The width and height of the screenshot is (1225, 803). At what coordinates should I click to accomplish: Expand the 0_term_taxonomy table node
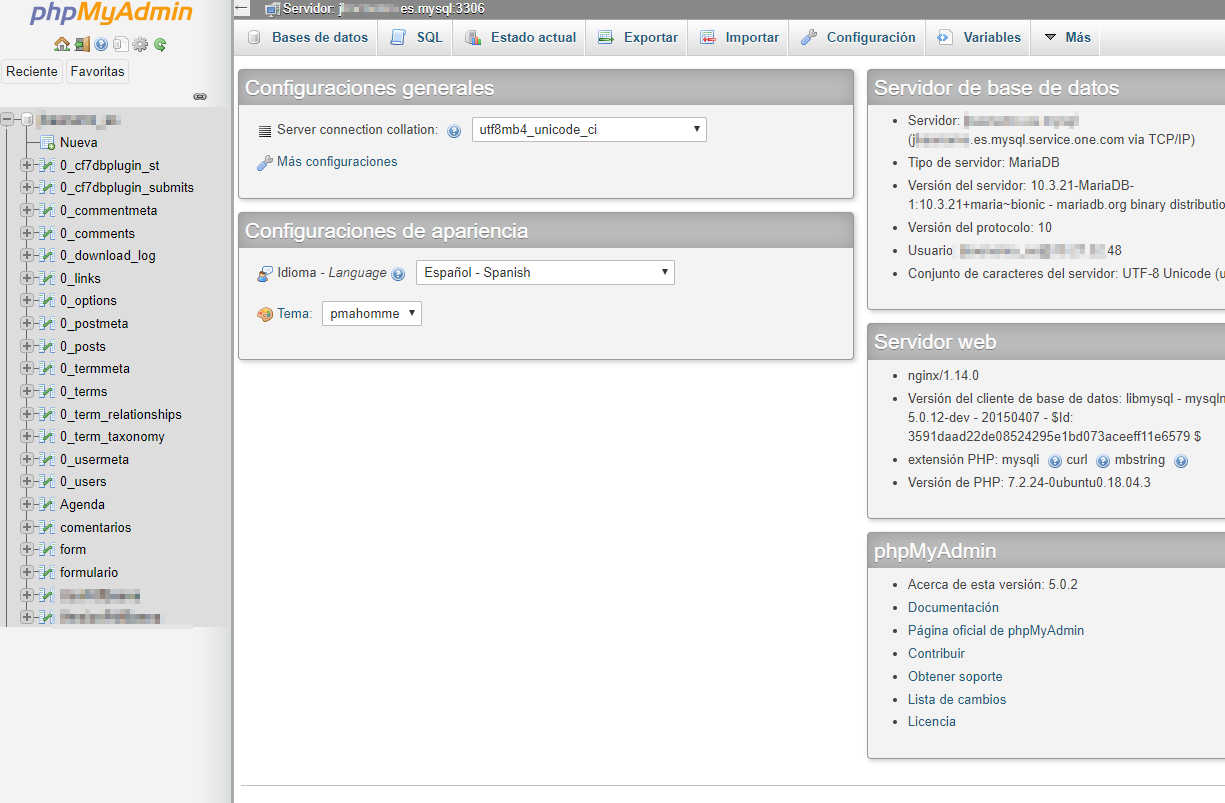[27, 436]
